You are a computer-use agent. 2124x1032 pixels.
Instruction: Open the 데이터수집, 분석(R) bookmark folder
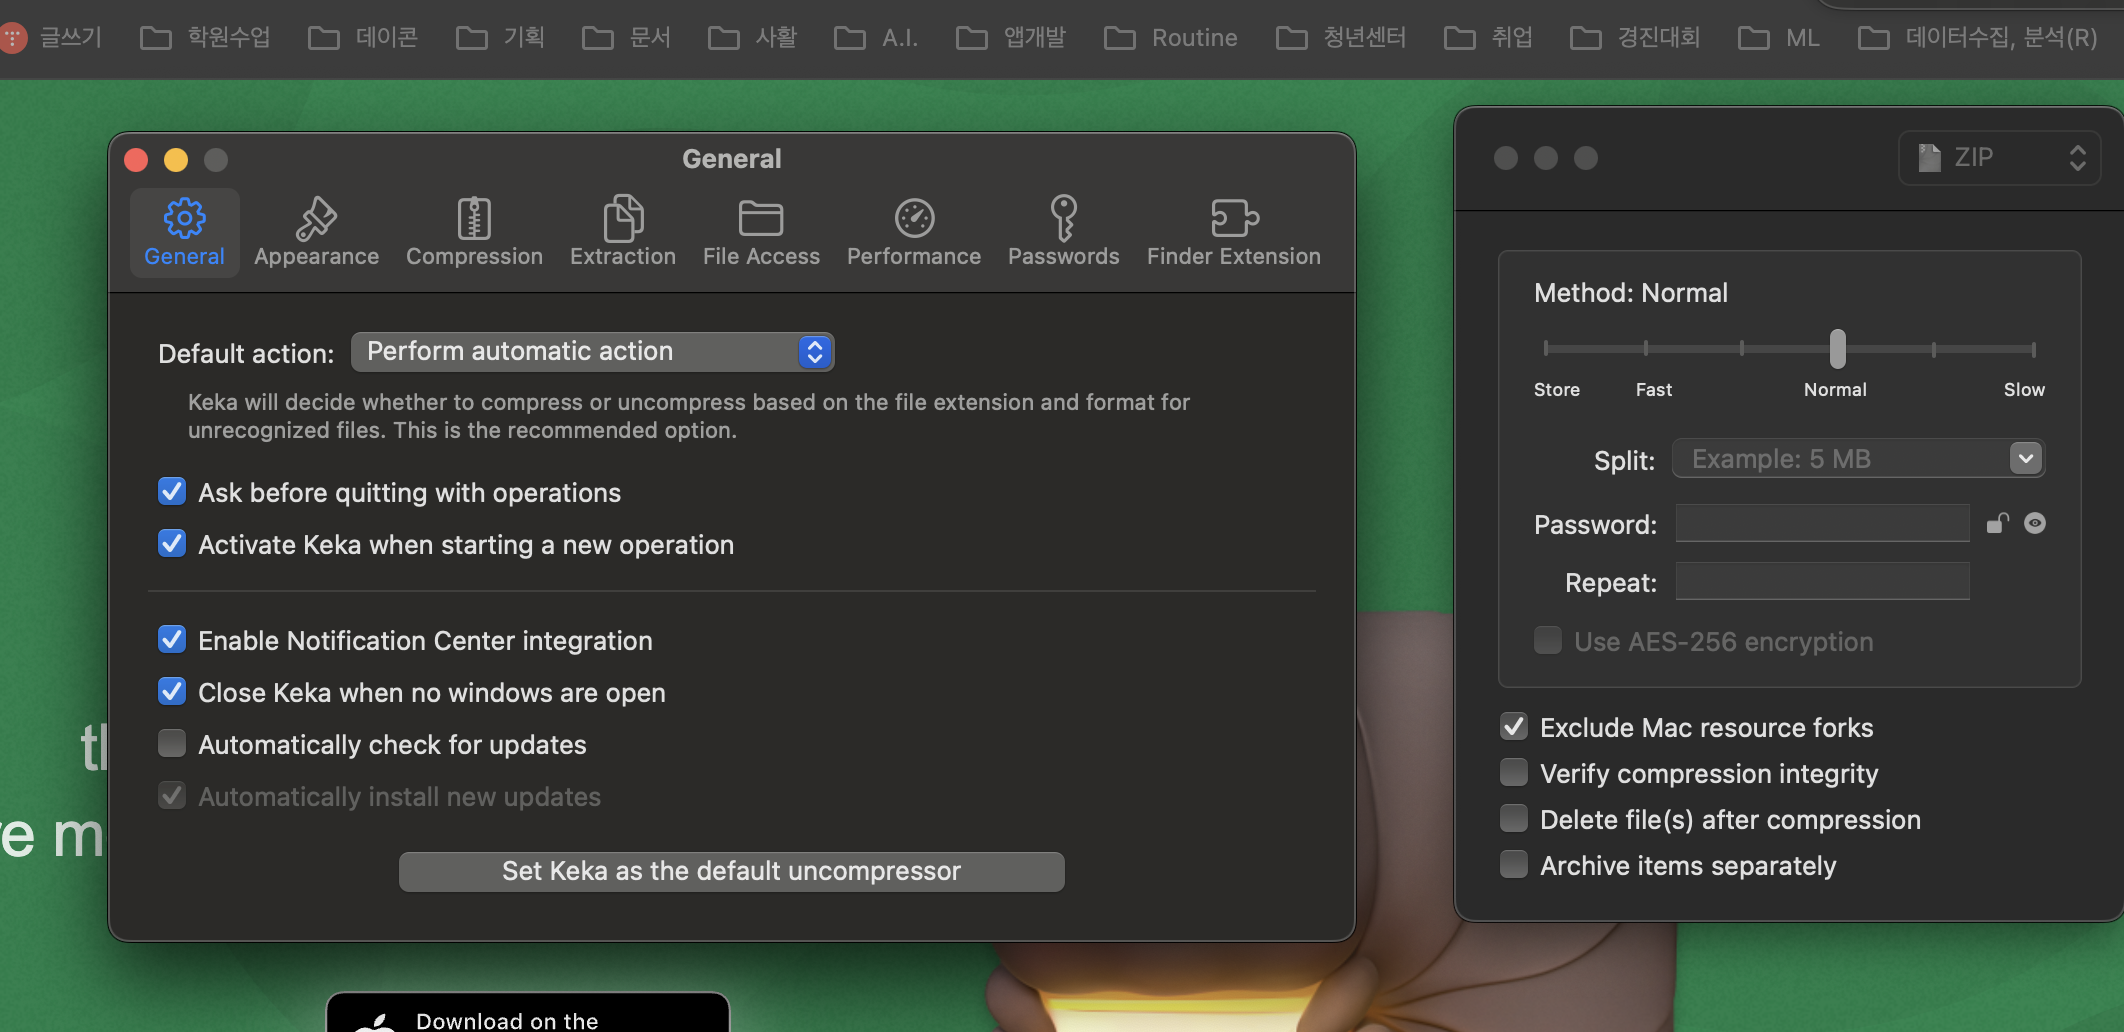(1978, 38)
